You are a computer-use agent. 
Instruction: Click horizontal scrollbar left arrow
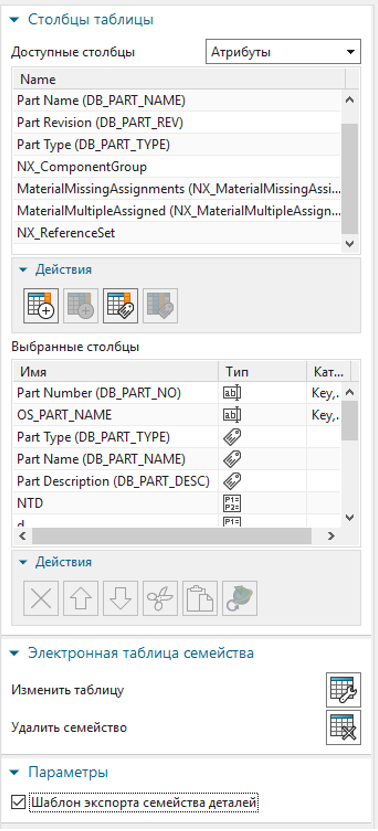tap(23, 536)
